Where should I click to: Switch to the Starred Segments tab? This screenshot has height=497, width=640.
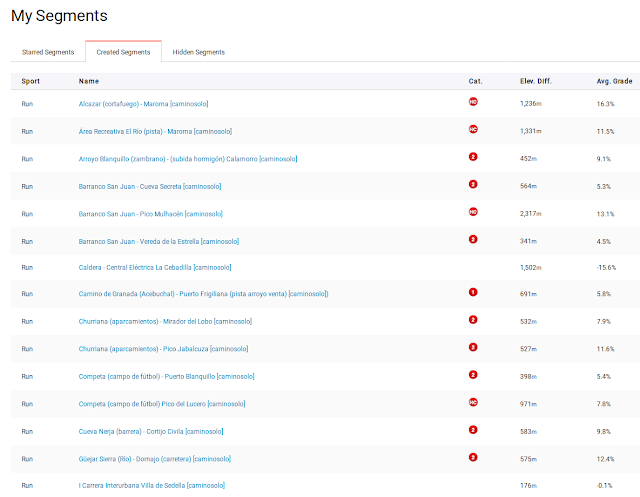(x=48, y=52)
